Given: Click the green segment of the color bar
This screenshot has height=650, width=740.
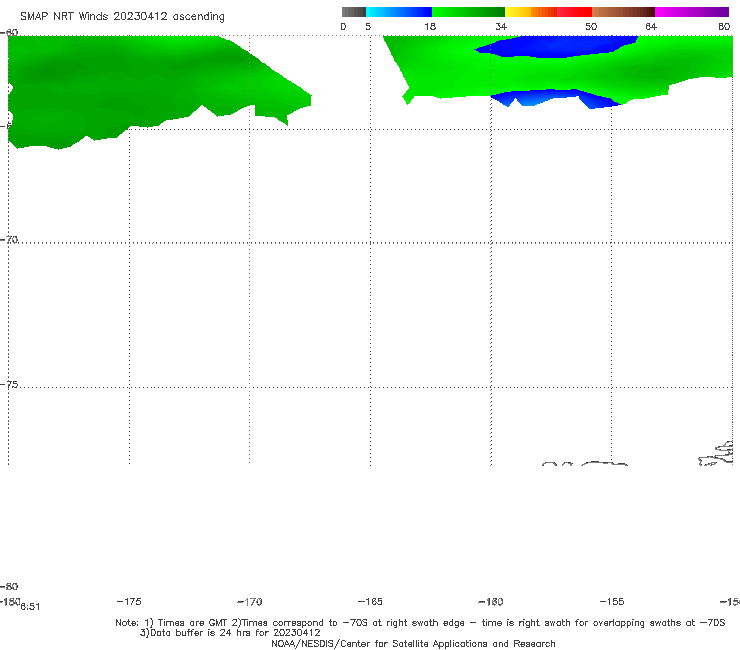Looking at the screenshot, I should (x=468, y=12).
